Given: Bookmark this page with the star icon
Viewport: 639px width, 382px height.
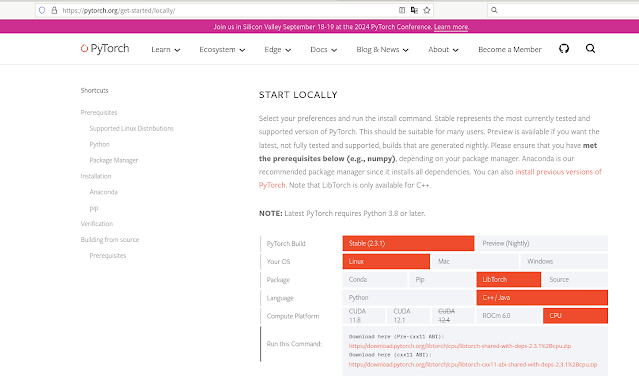Looking at the screenshot, I should [427, 10].
